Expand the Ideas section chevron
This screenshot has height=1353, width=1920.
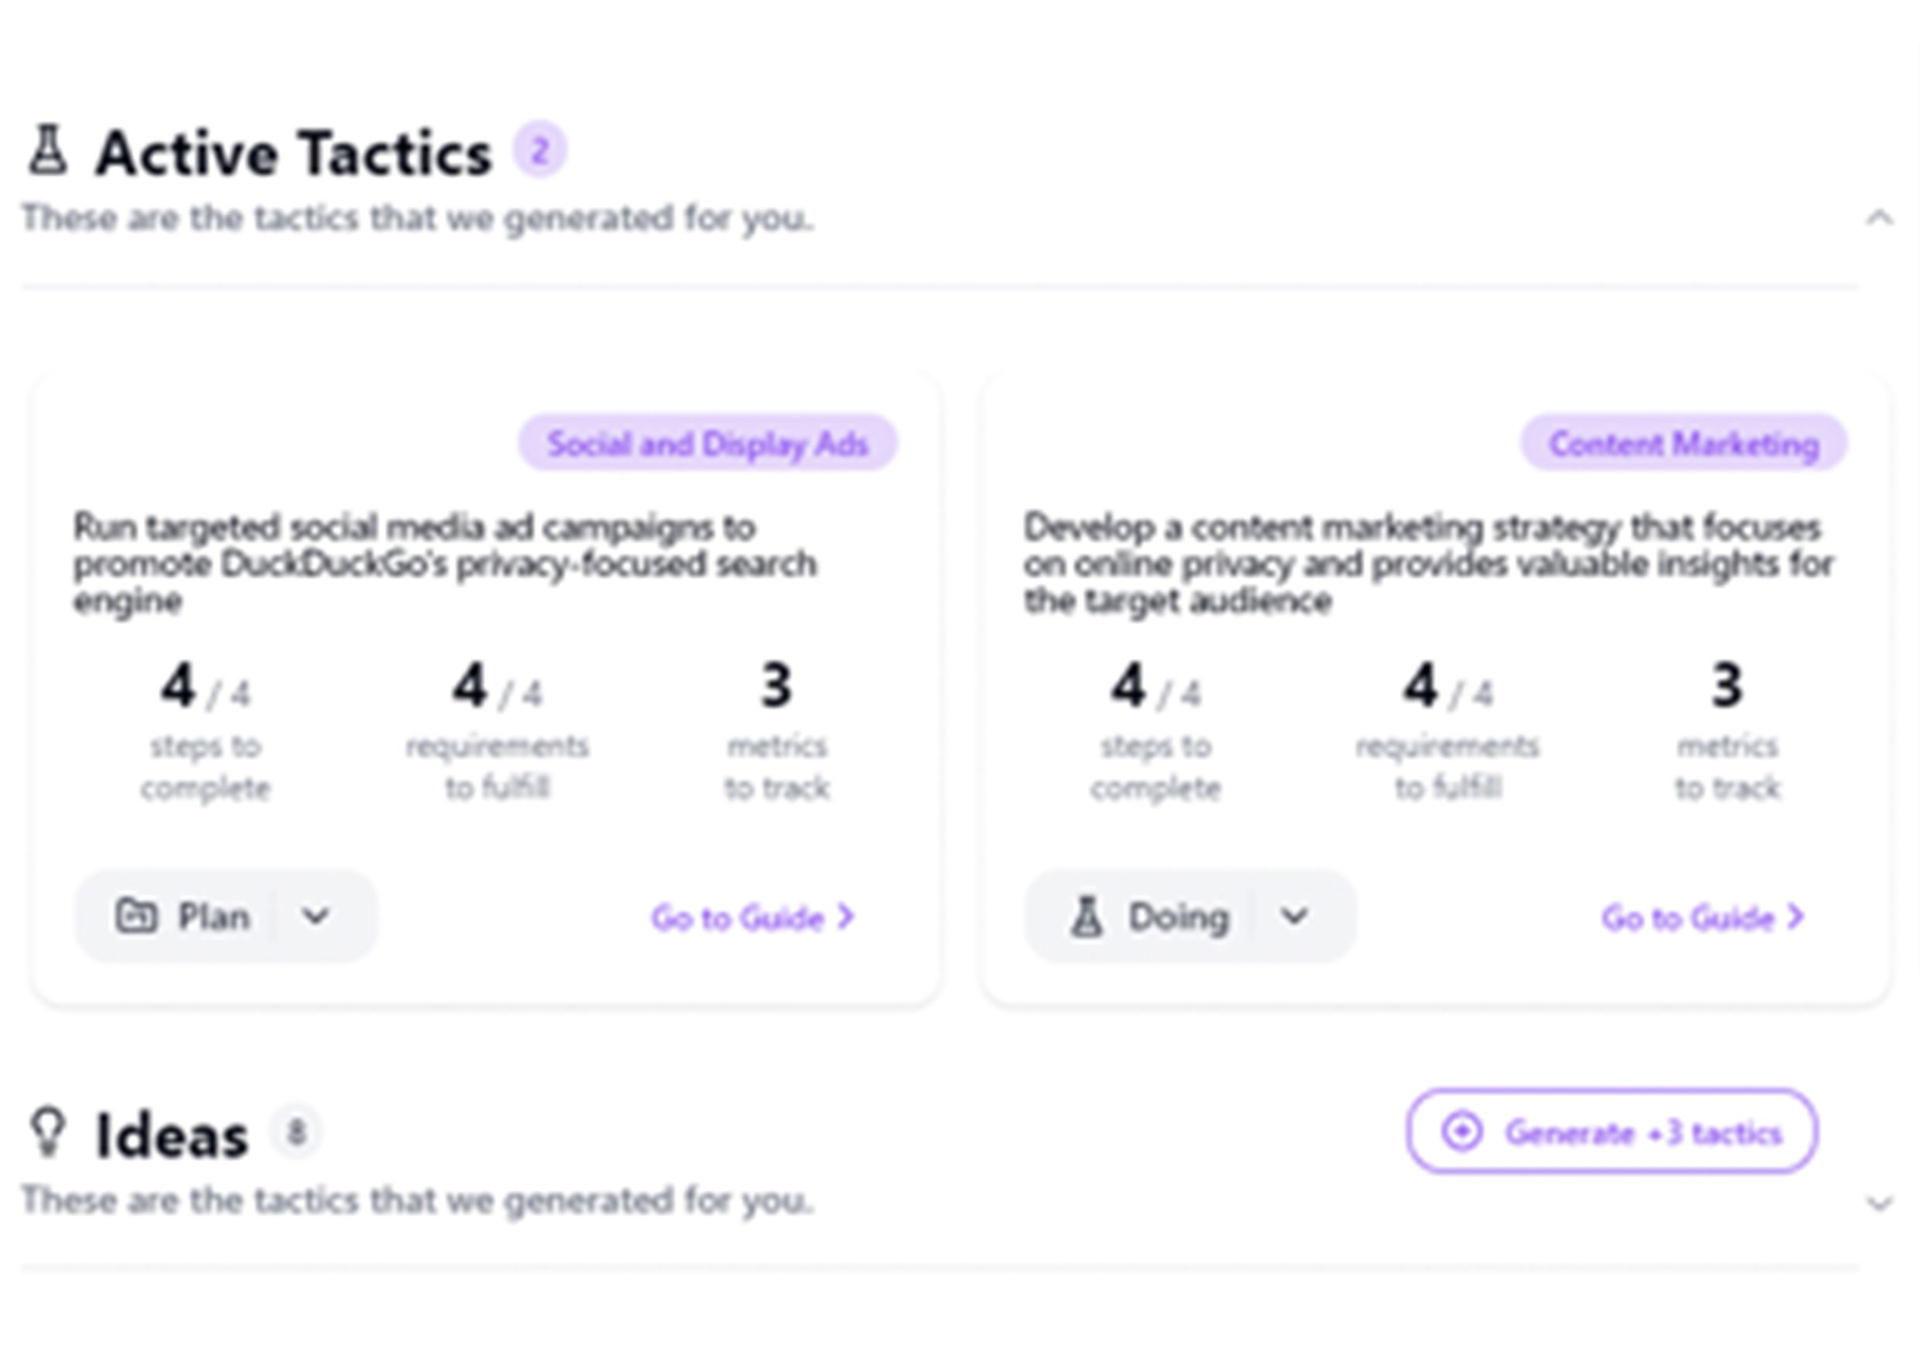pos(1879,1202)
